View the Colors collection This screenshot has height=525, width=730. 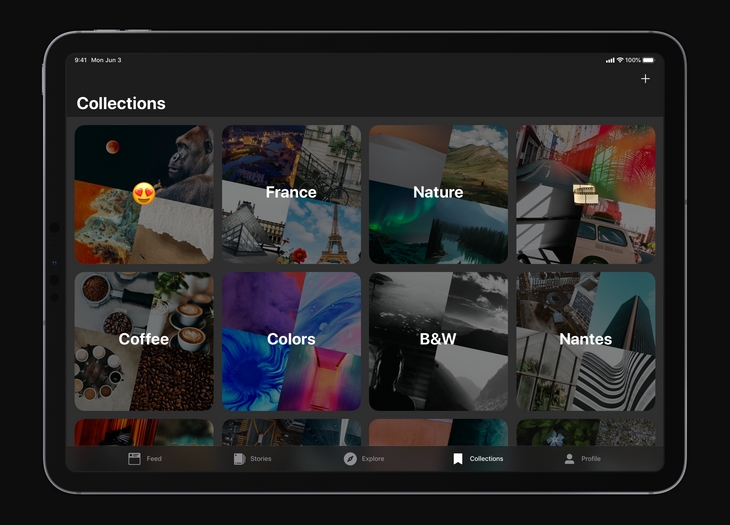coord(291,340)
